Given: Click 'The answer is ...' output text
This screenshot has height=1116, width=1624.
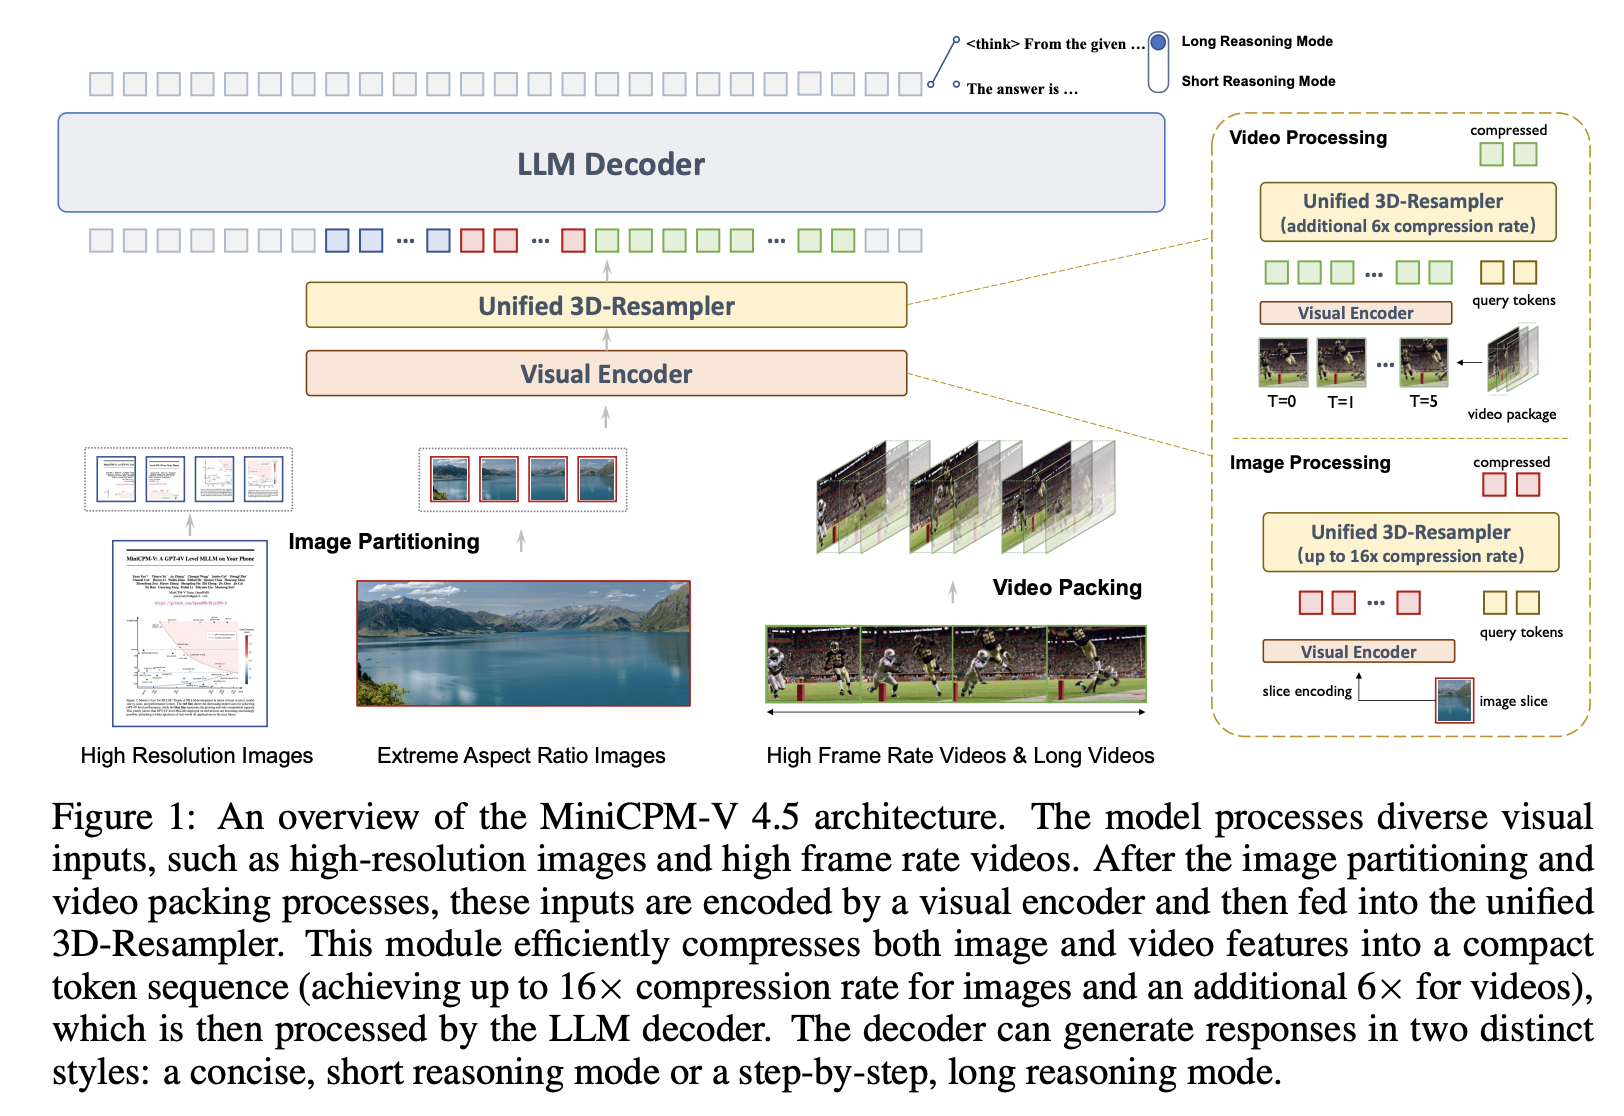Looking at the screenshot, I should click(x=1022, y=89).
